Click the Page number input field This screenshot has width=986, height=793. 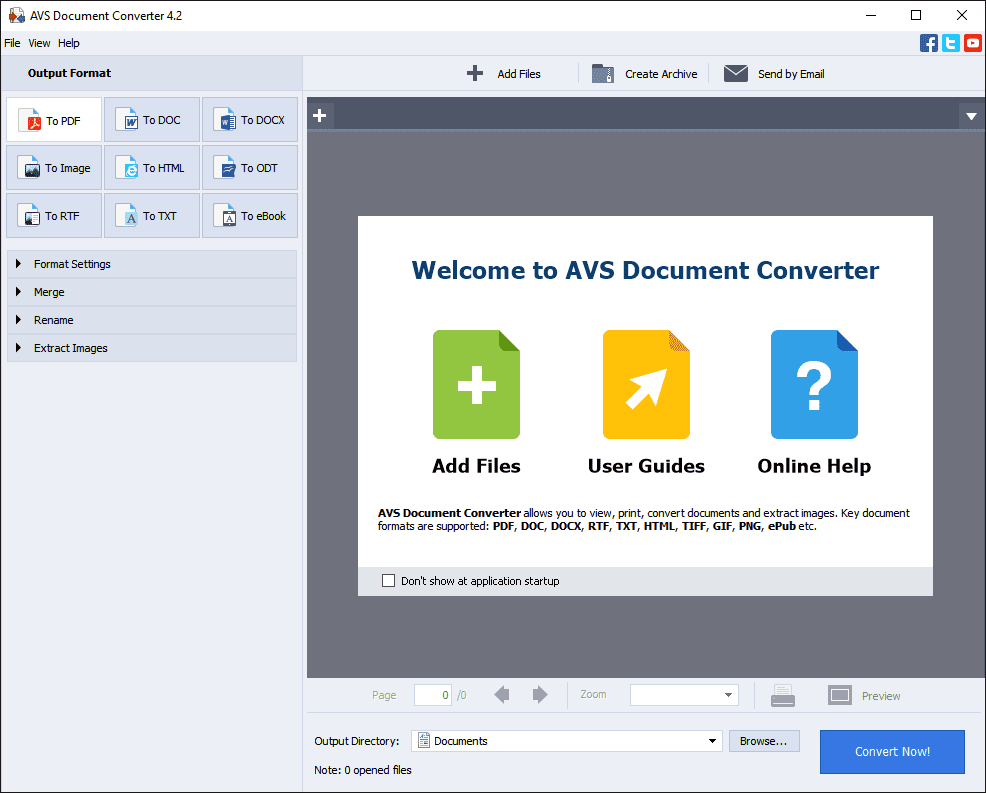433,695
